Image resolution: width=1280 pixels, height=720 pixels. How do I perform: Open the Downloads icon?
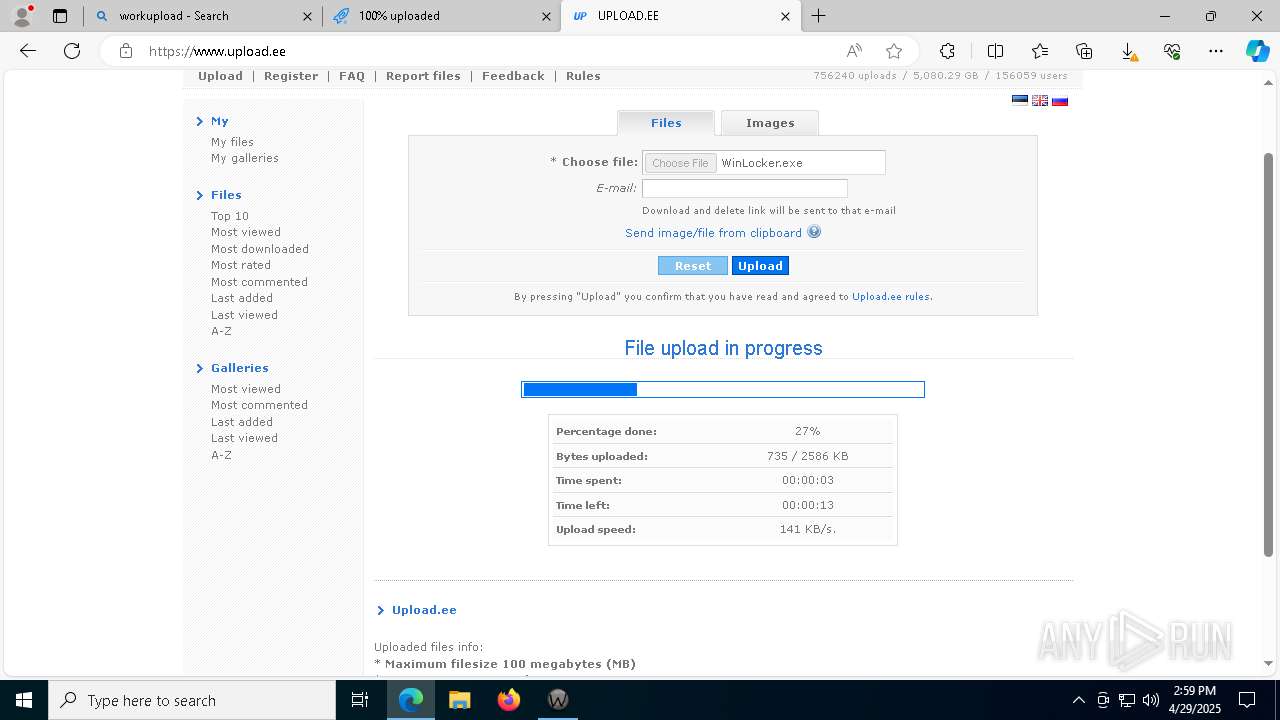click(x=1128, y=51)
